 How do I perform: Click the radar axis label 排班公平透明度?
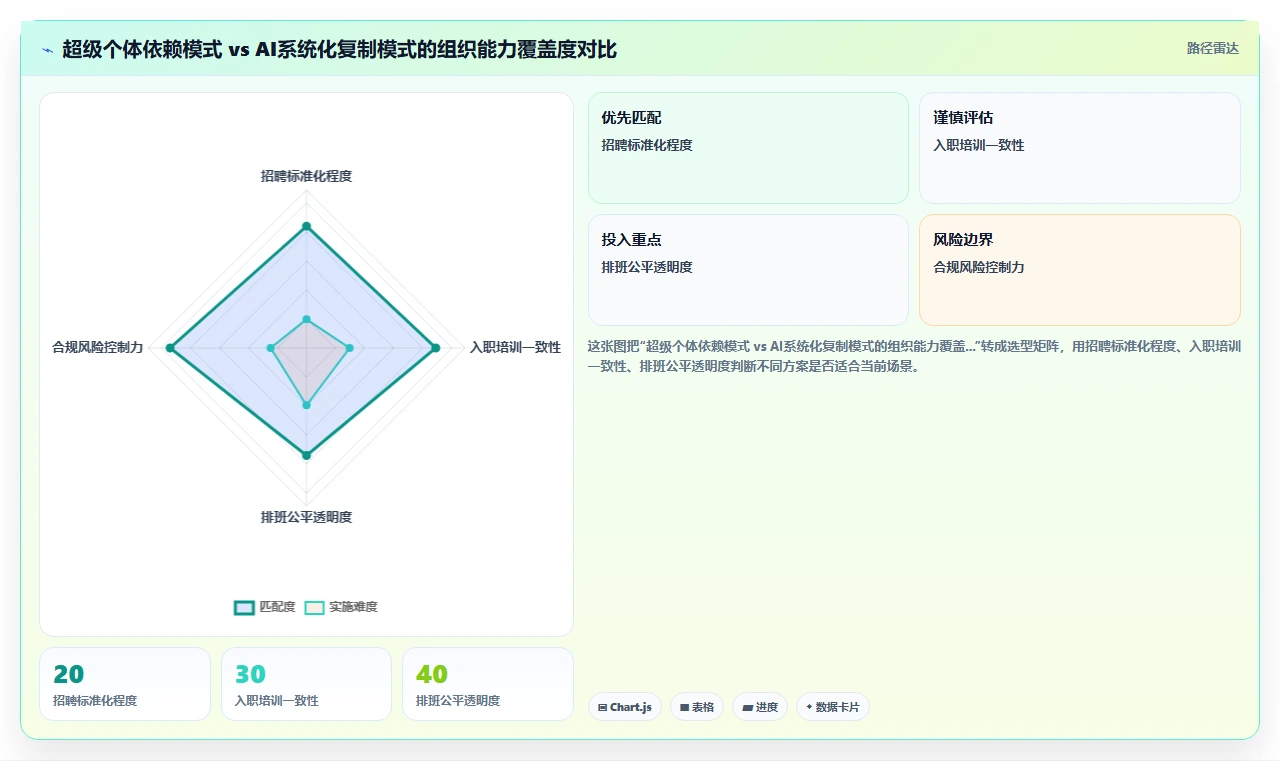click(x=306, y=517)
